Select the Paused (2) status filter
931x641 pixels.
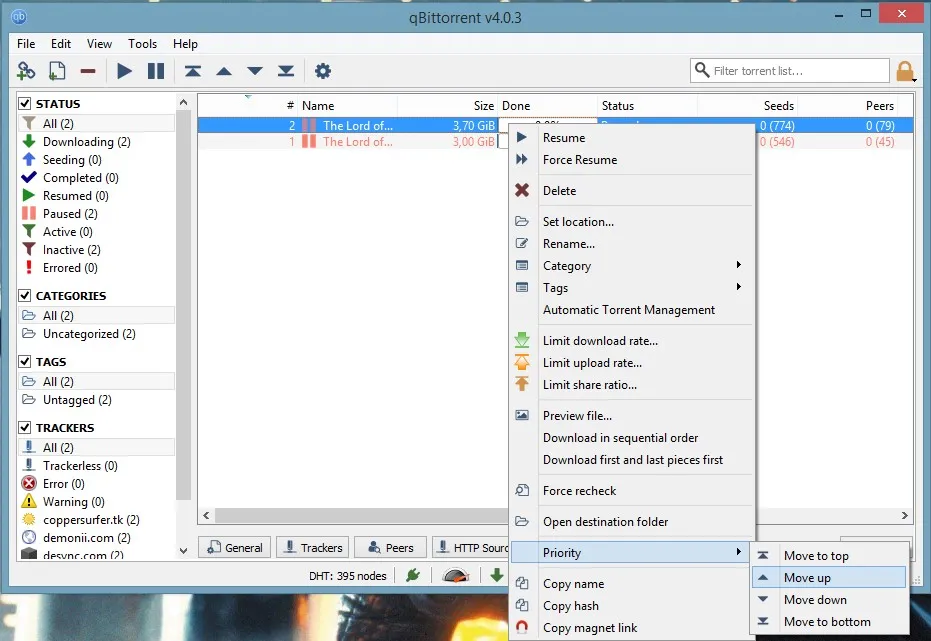[70, 214]
